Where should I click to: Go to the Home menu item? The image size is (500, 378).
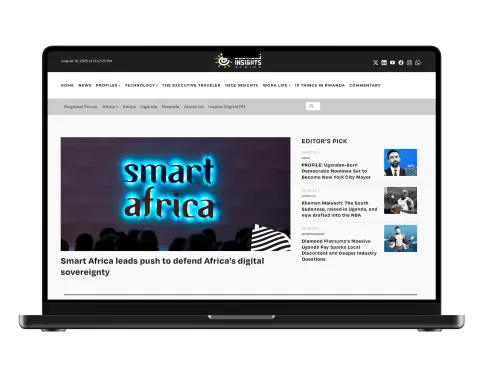(x=67, y=85)
